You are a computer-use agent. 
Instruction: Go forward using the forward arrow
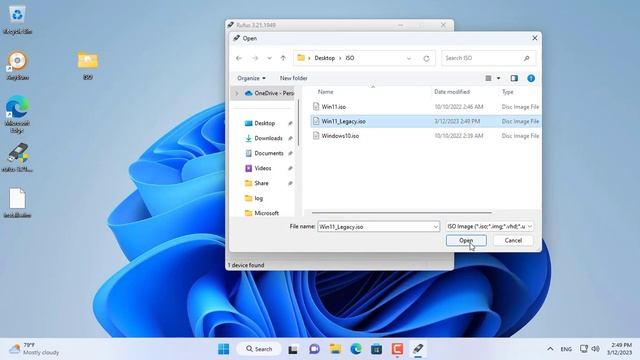click(x=255, y=58)
